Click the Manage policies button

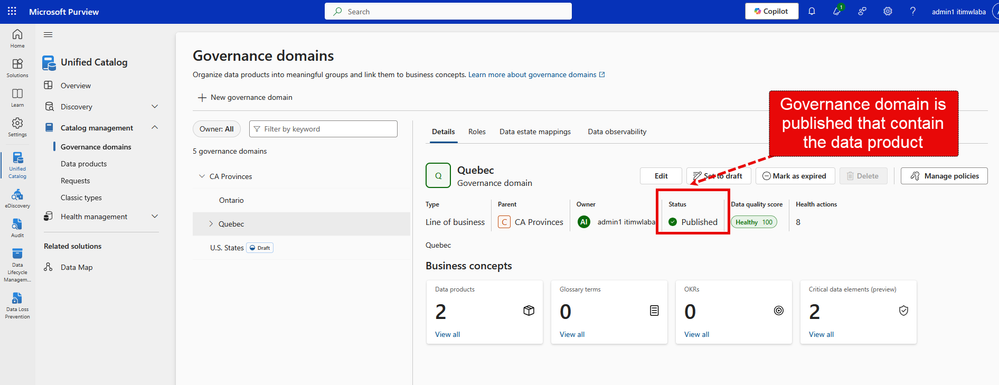click(944, 176)
